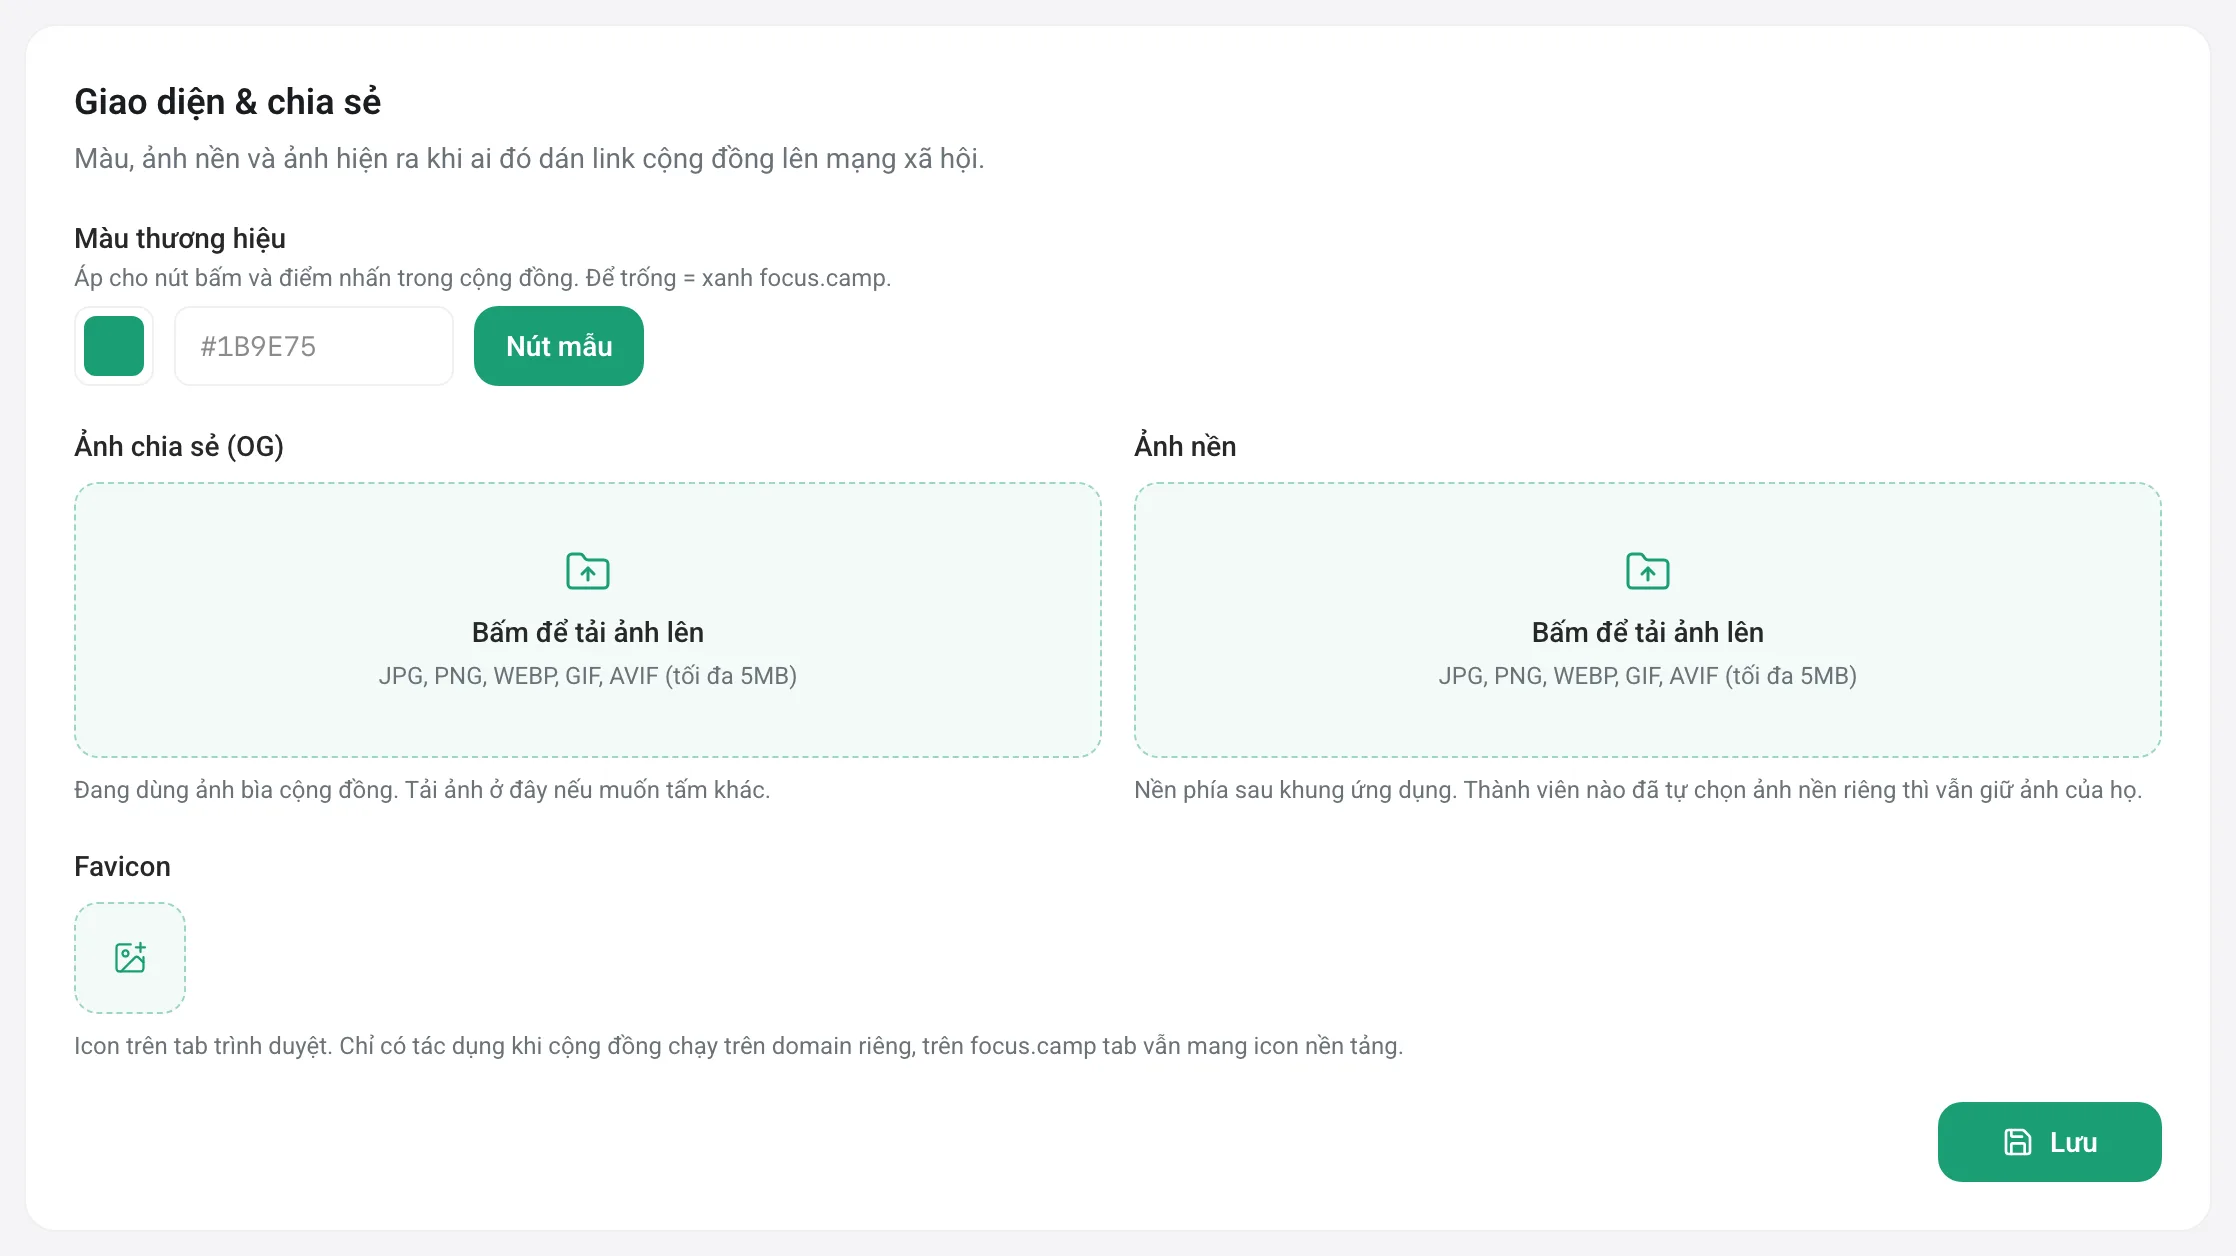This screenshot has height=1256, width=2236.
Task: Click the Favicon label
Action: click(x=122, y=866)
